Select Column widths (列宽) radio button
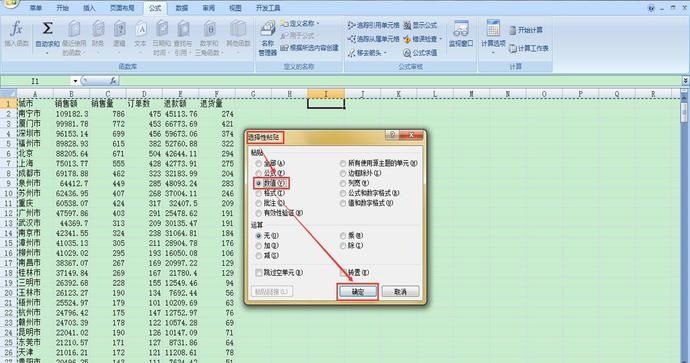 click(343, 183)
